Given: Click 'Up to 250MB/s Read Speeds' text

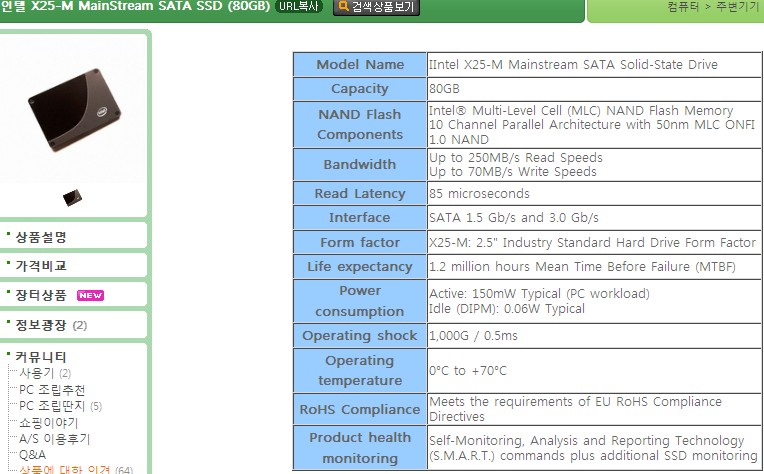Looking at the screenshot, I should coord(516,157).
